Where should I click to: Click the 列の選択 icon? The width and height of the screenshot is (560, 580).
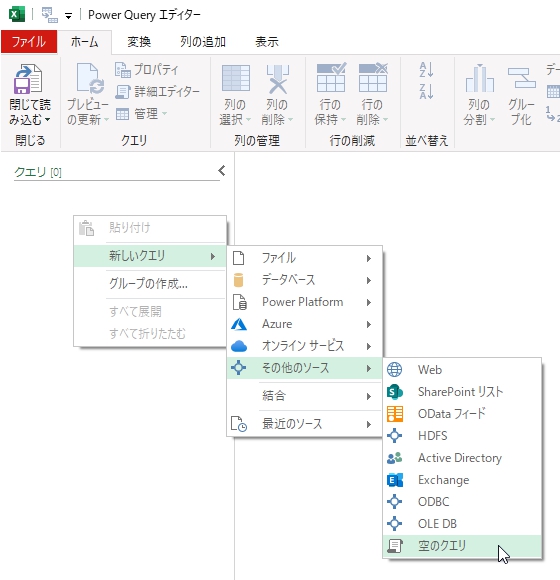[236, 78]
